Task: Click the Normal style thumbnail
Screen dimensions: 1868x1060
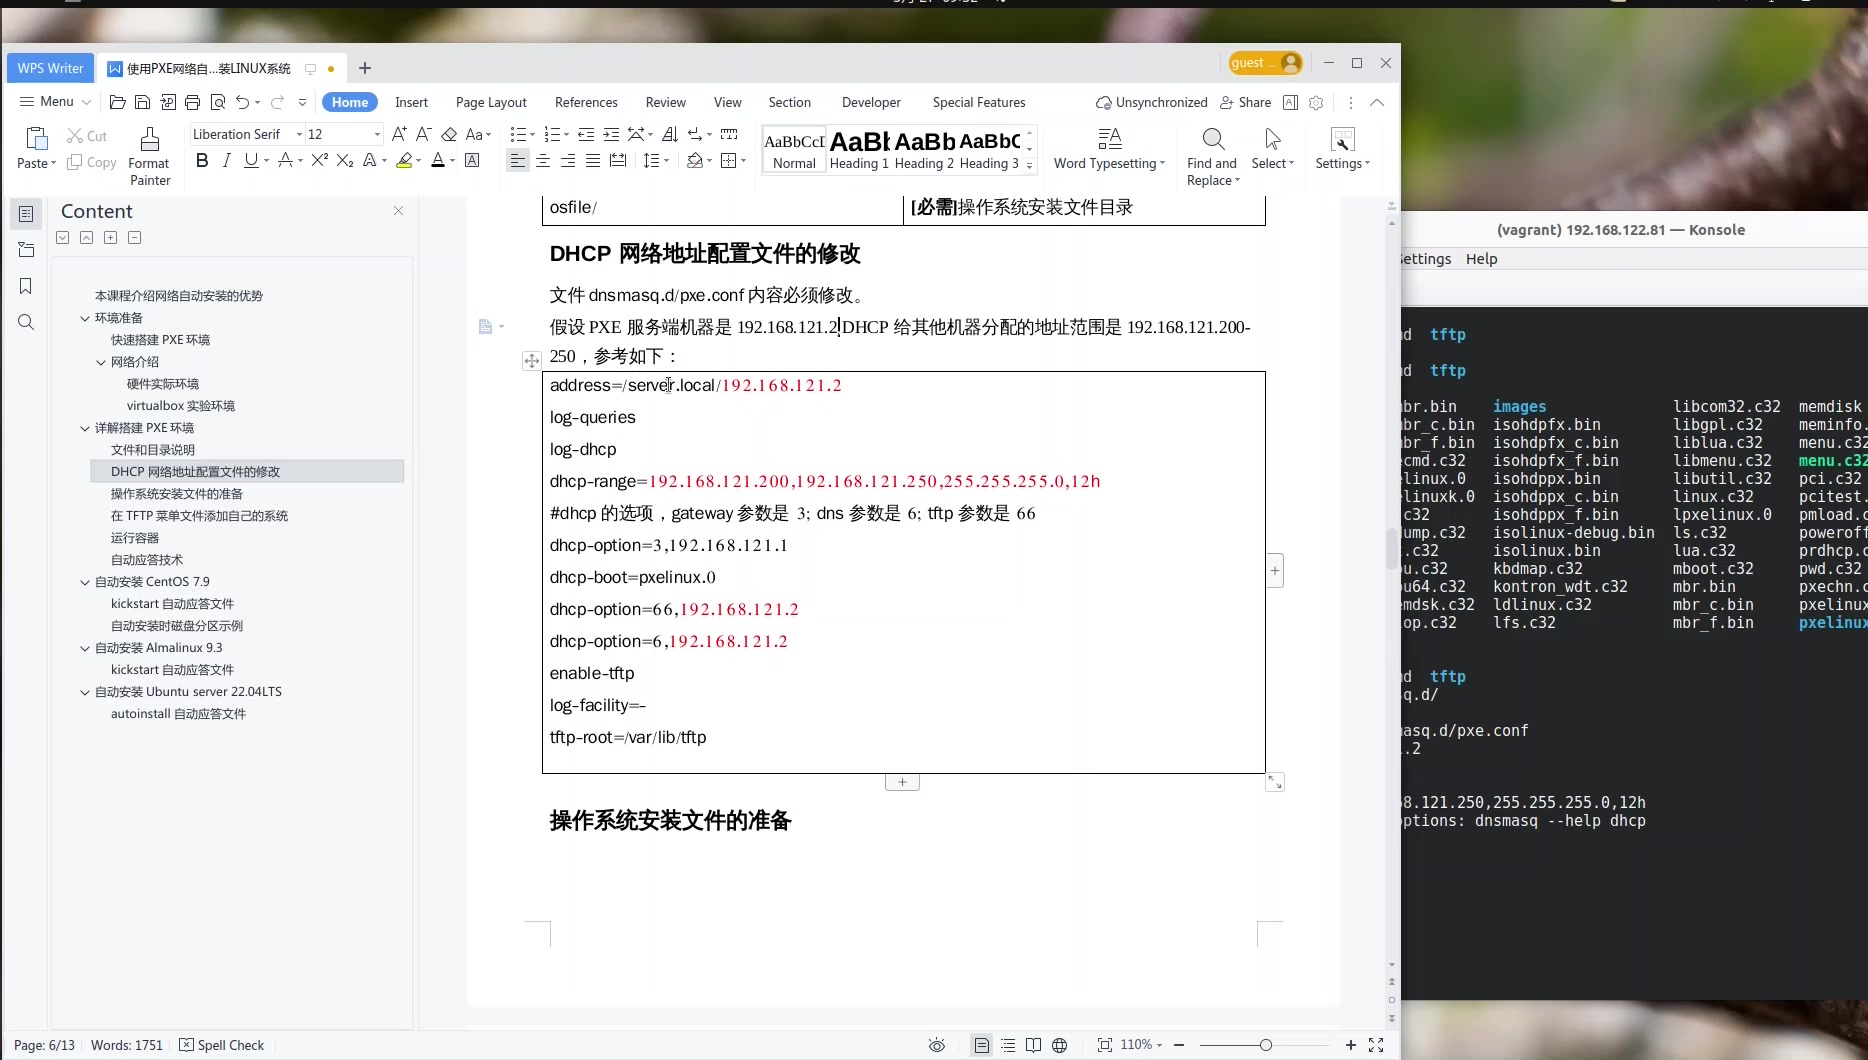Action: [793, 148]
